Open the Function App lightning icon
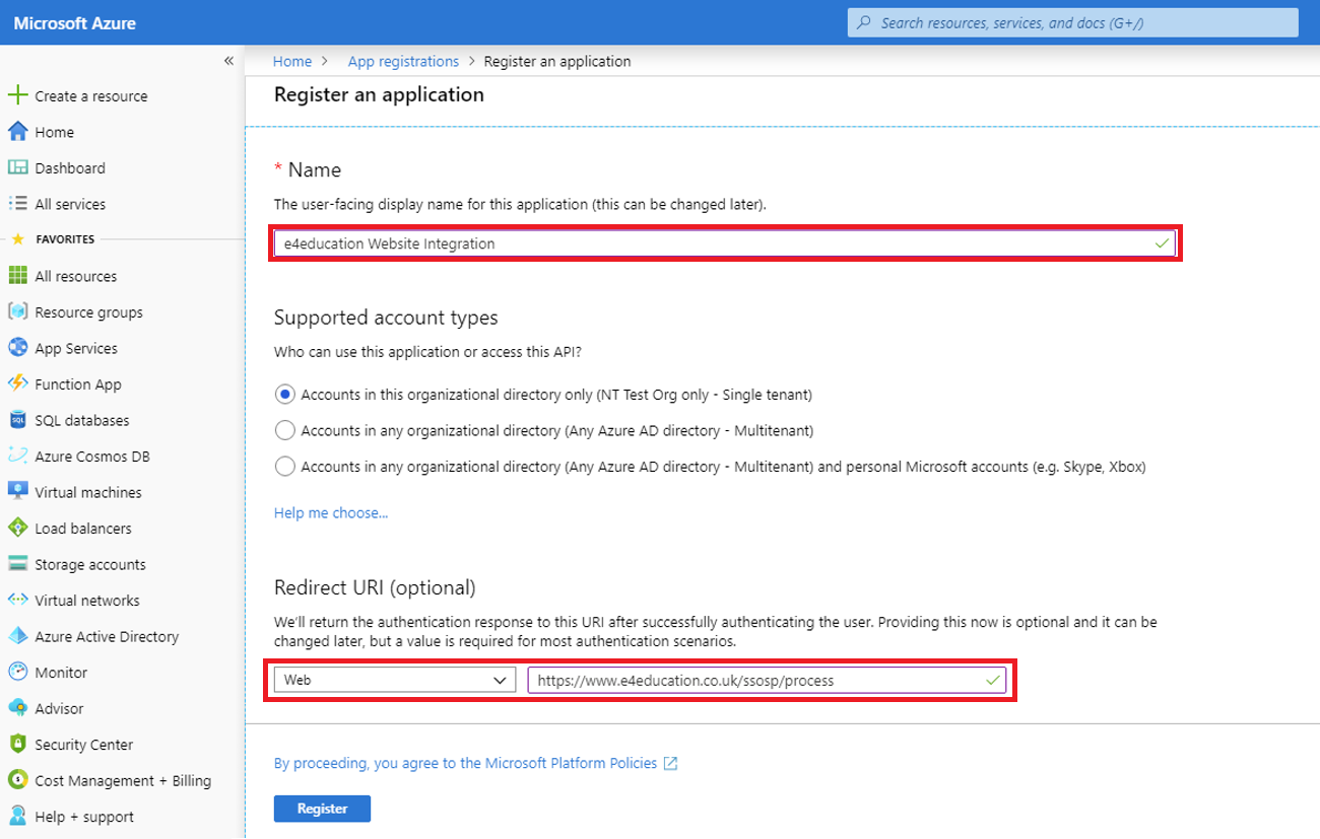Image resolution: width=1320 pixels, height=839 pixels. pos(17,384)
